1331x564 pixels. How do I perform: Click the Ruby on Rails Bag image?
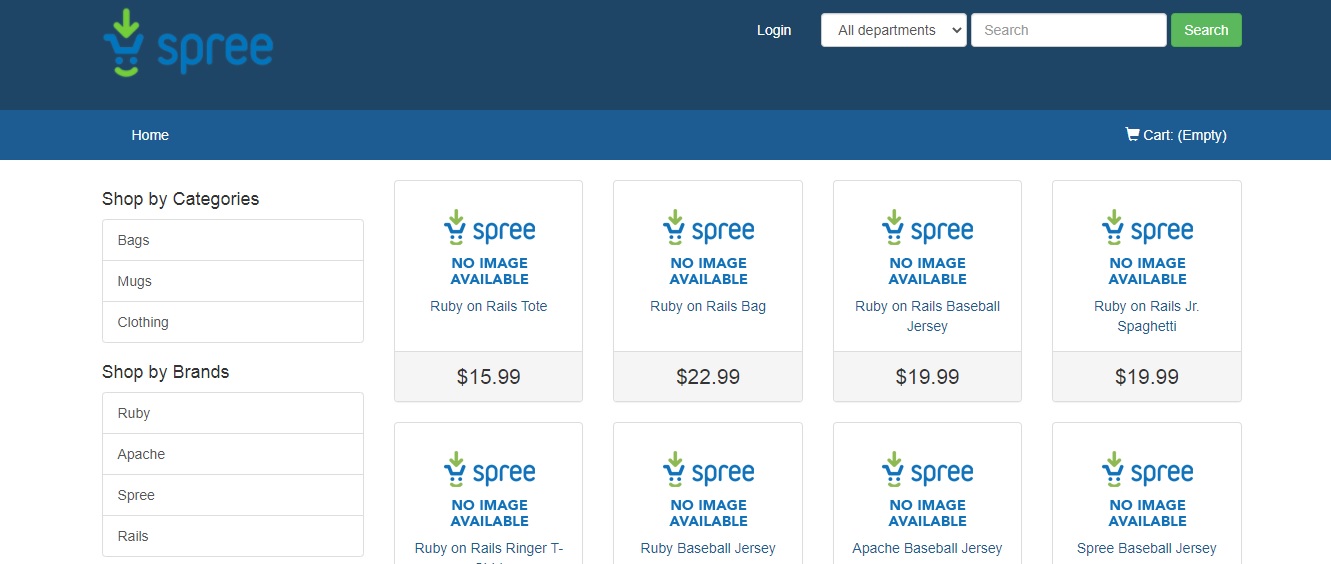point(708,246)
